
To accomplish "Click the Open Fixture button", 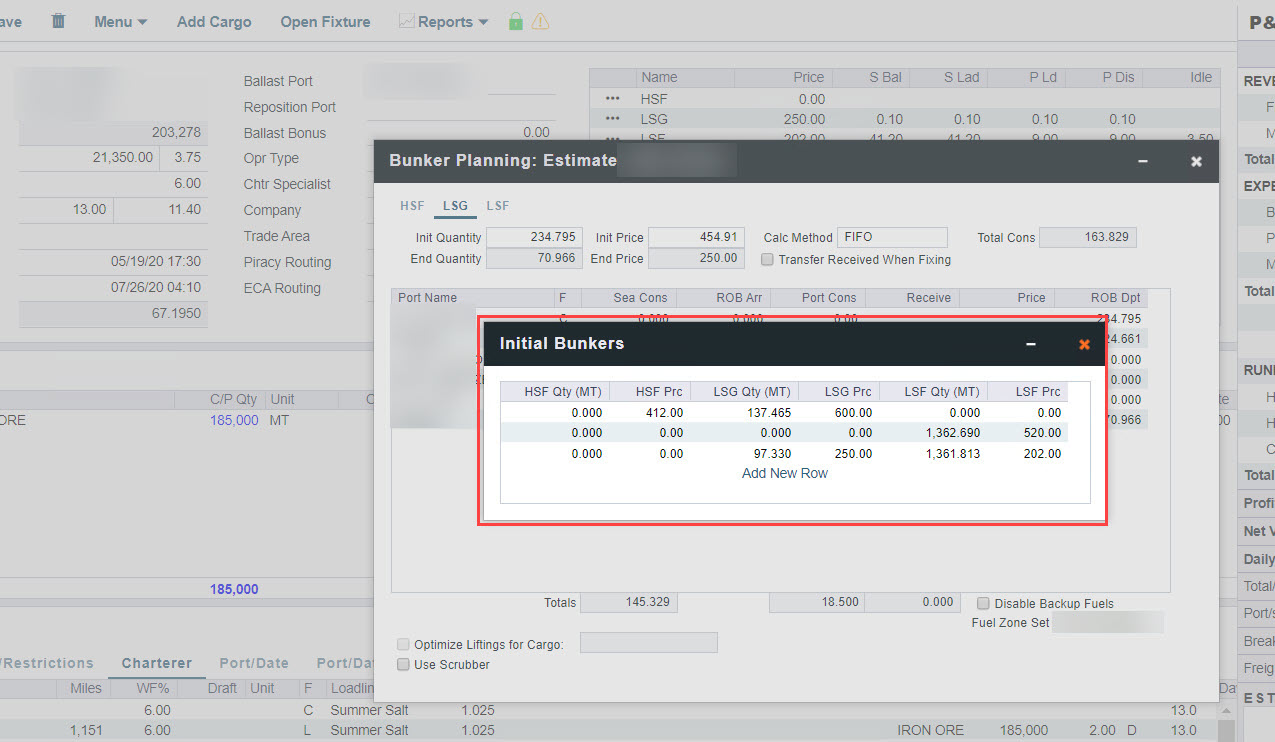I will pos(325,21).
